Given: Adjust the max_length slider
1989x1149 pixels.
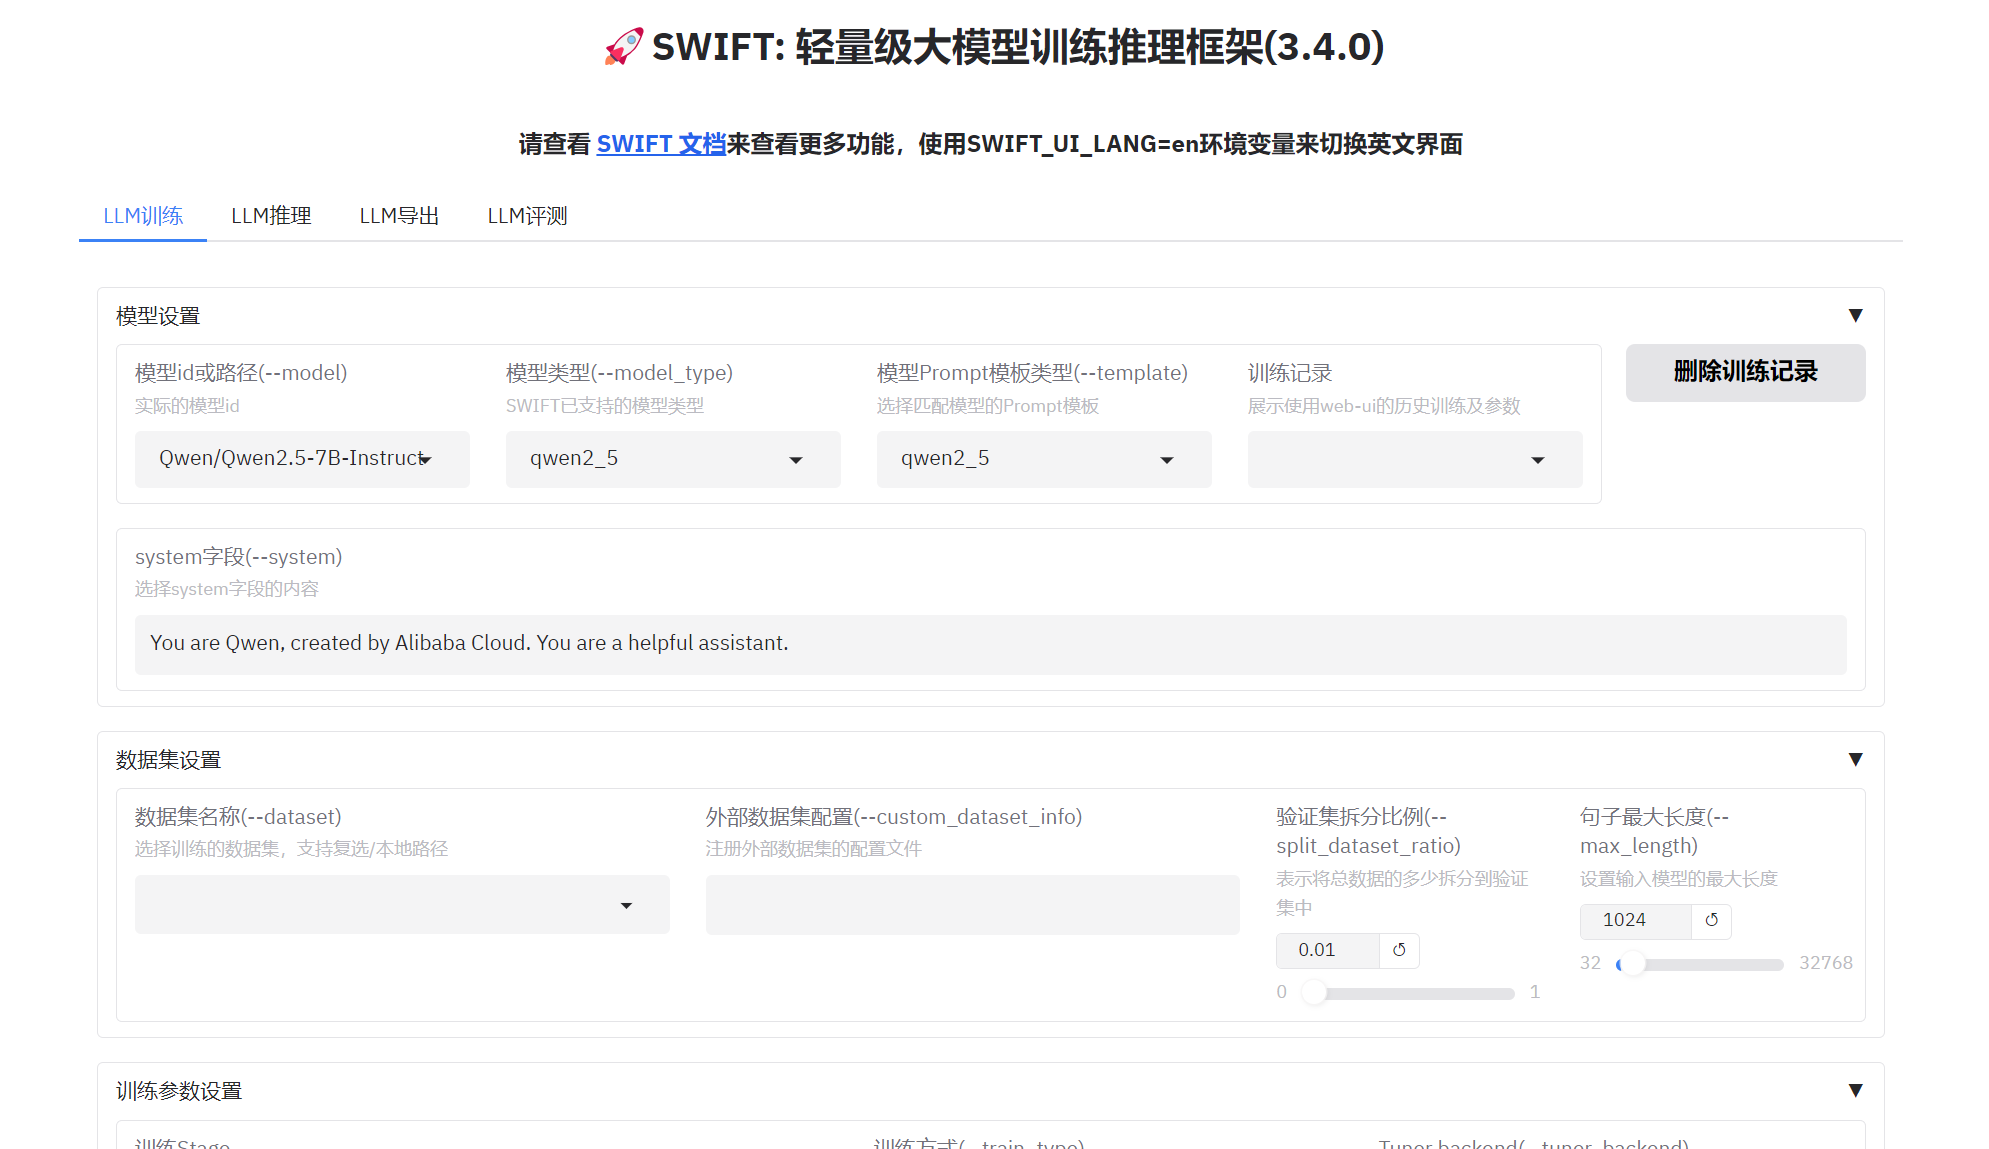Looking at the screenshot, I should coord(1700,964).
